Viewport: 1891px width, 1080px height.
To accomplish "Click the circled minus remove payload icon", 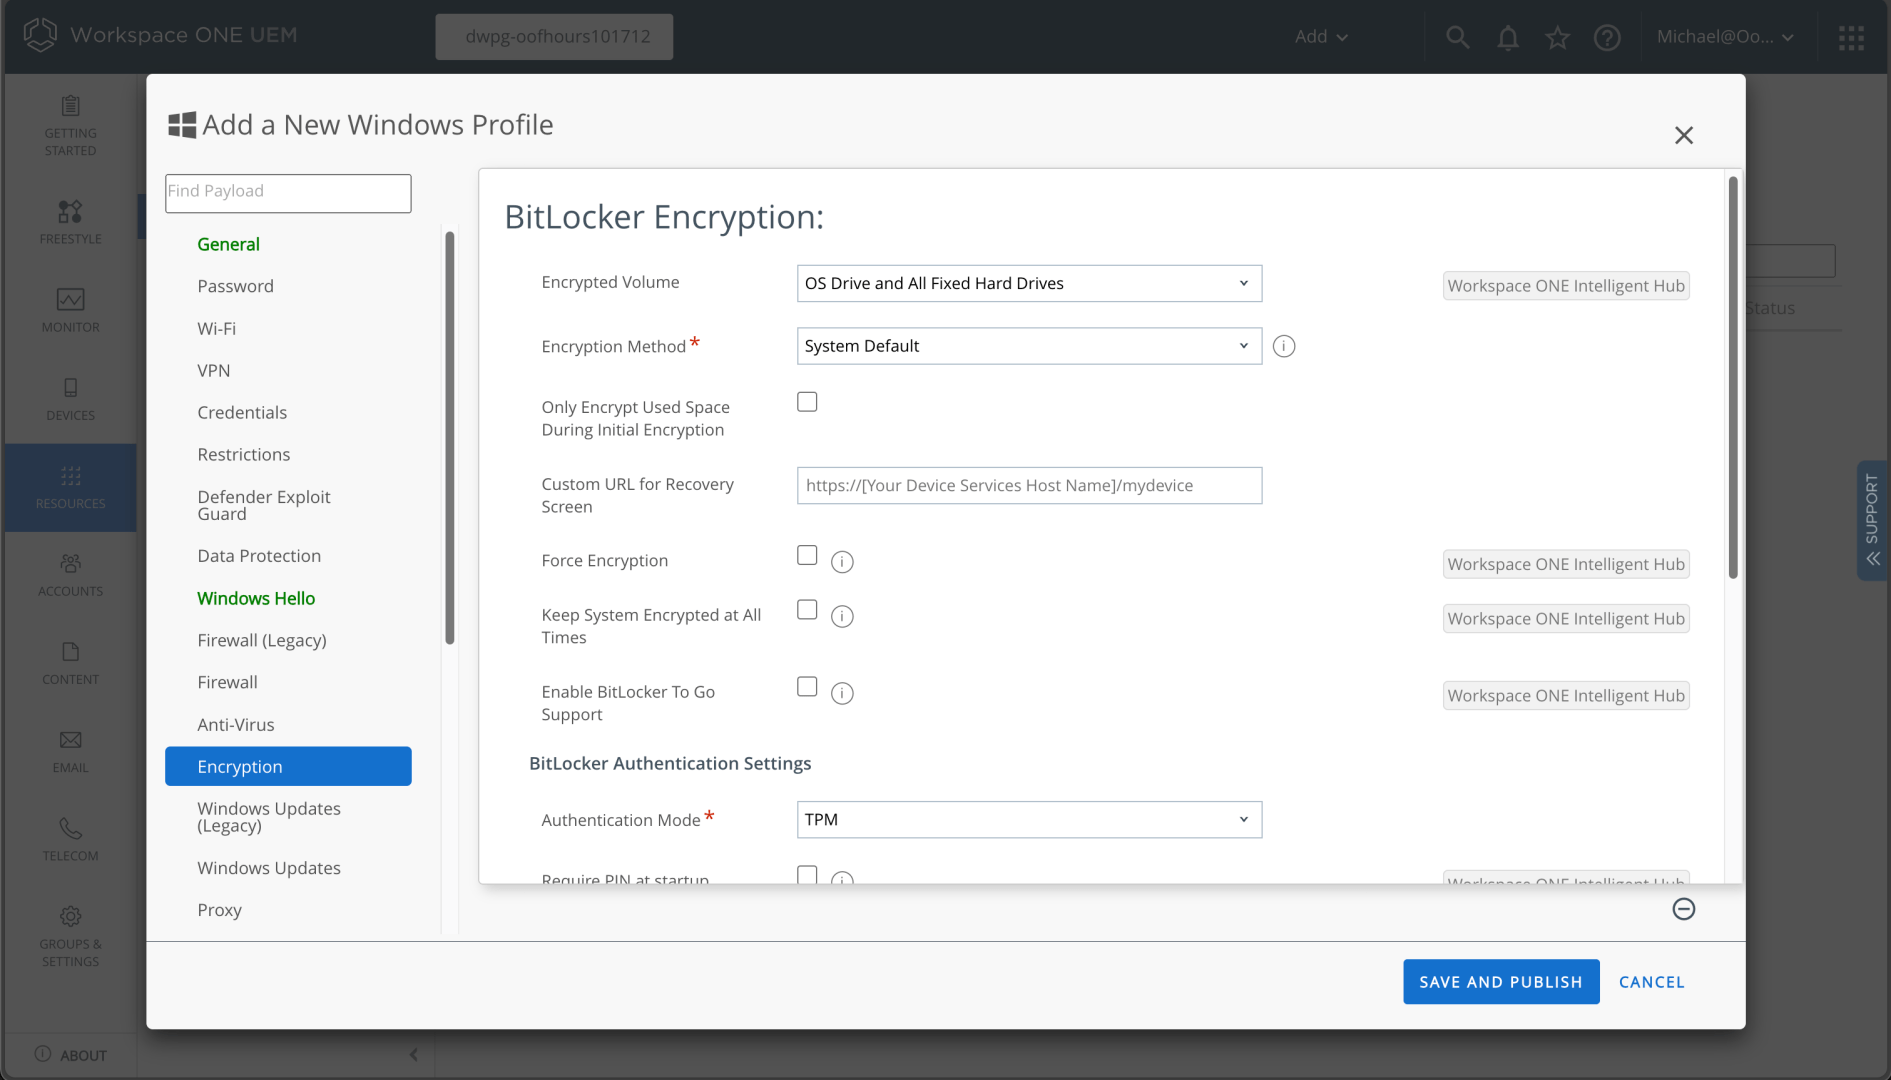I will click(1683, 909).
